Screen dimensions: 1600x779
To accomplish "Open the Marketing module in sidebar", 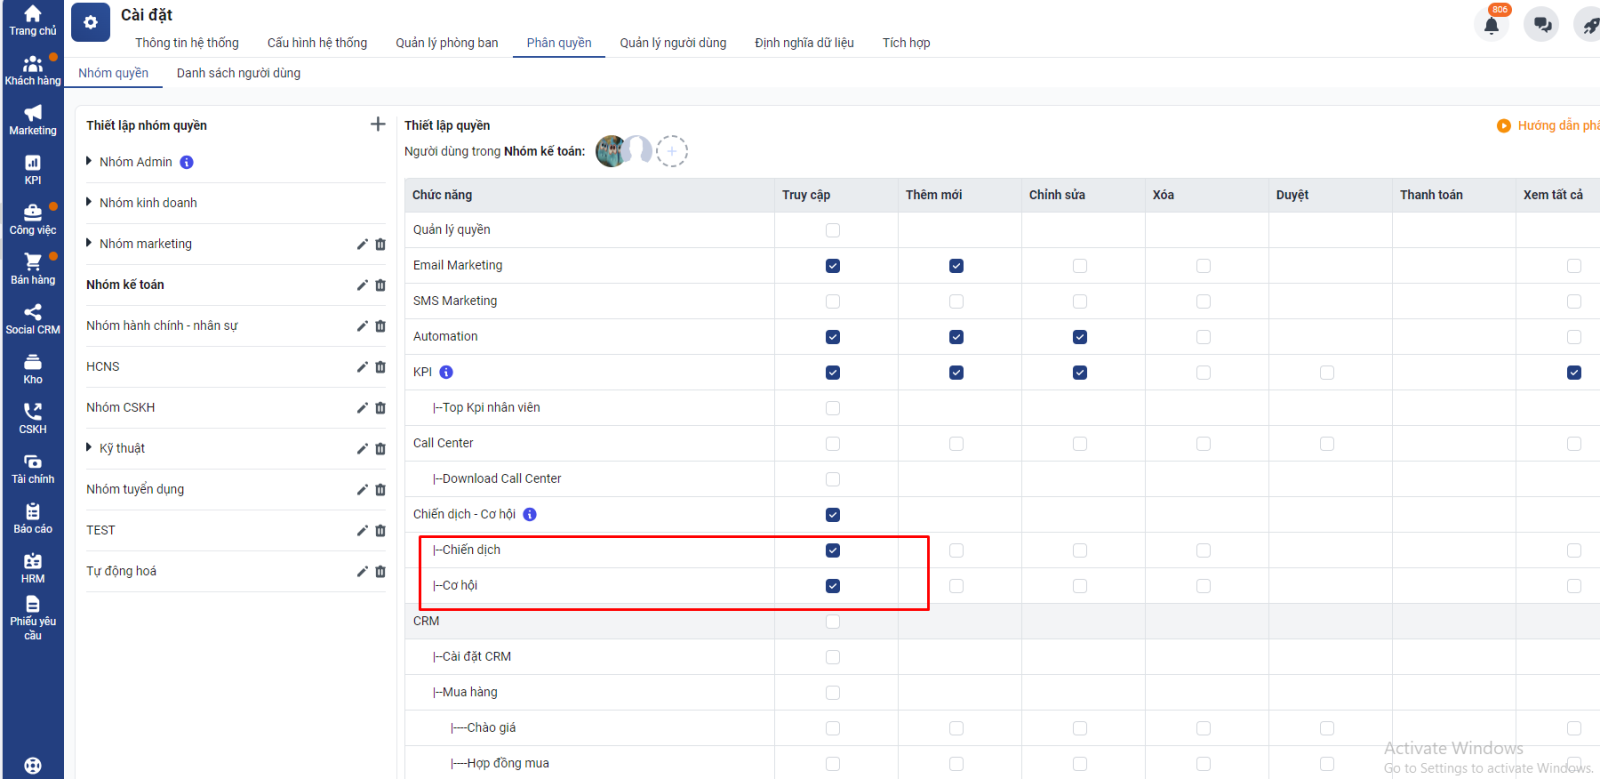I will point(33,120).
